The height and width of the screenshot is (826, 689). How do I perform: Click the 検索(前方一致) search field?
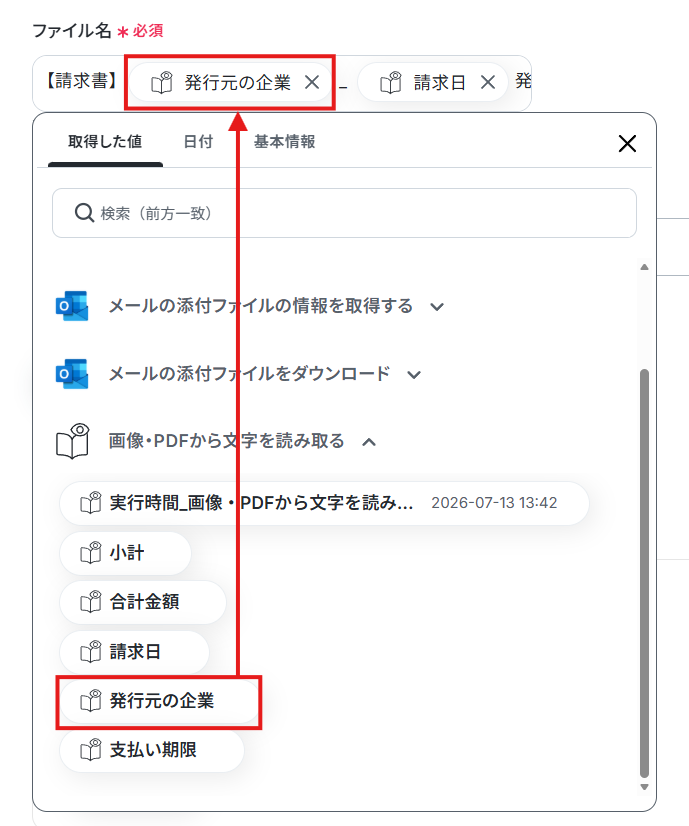tap(344, 213)
